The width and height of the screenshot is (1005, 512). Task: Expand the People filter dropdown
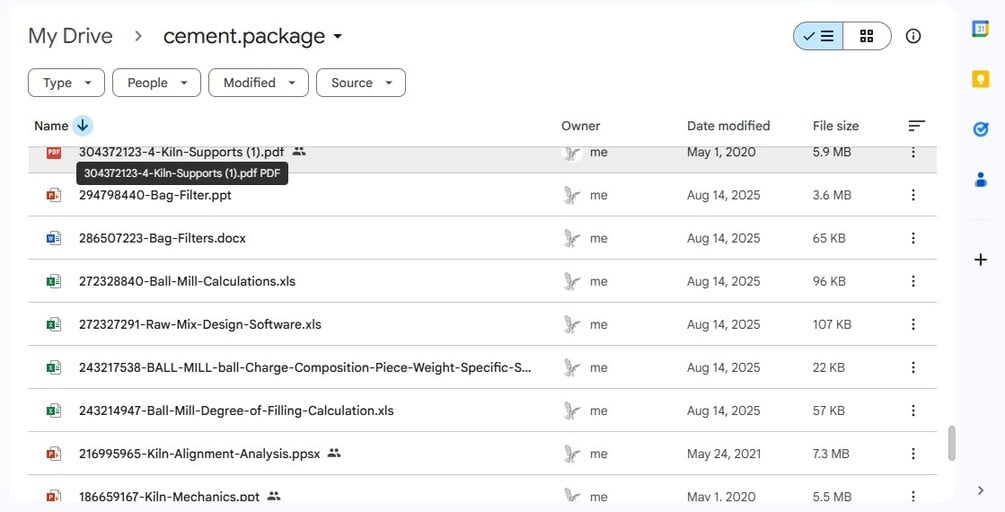[x=156, y=83]
